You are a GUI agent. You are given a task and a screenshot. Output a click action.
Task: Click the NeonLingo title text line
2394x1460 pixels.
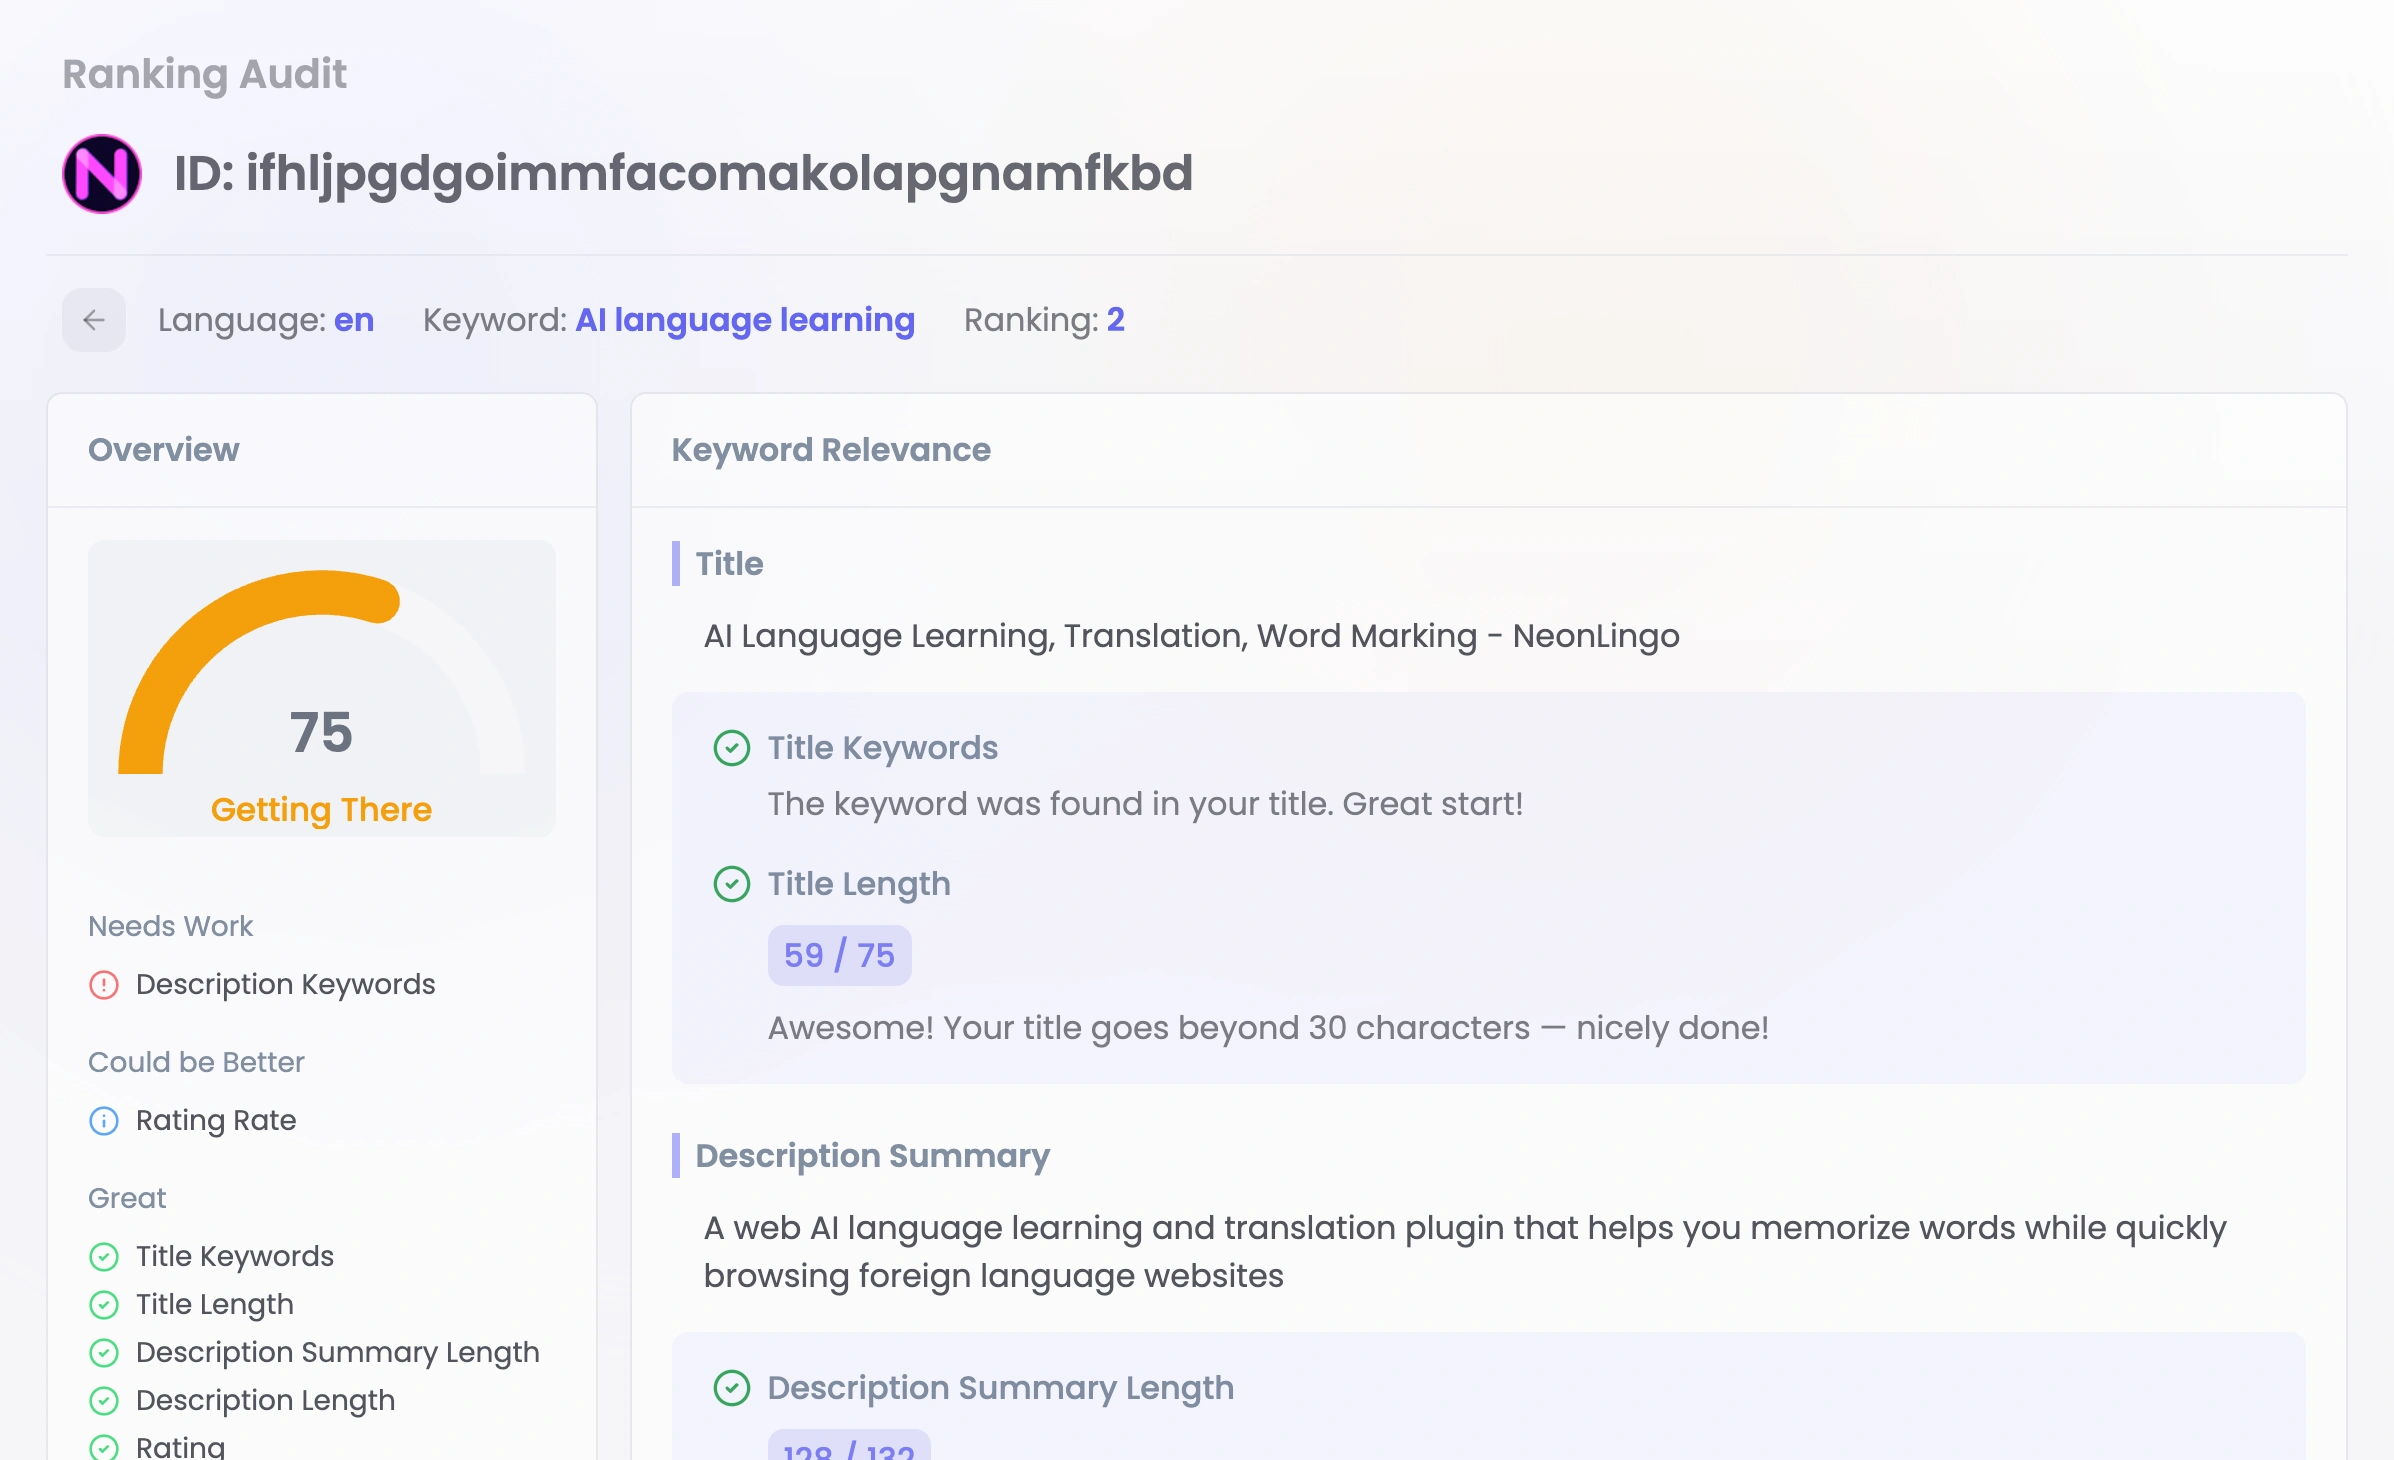1192,637
